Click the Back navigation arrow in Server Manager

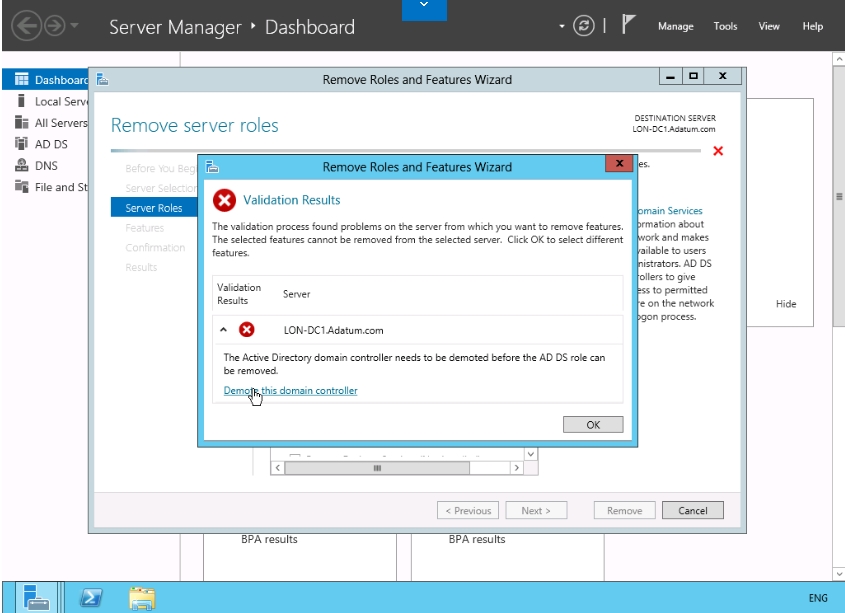(26, 25)
